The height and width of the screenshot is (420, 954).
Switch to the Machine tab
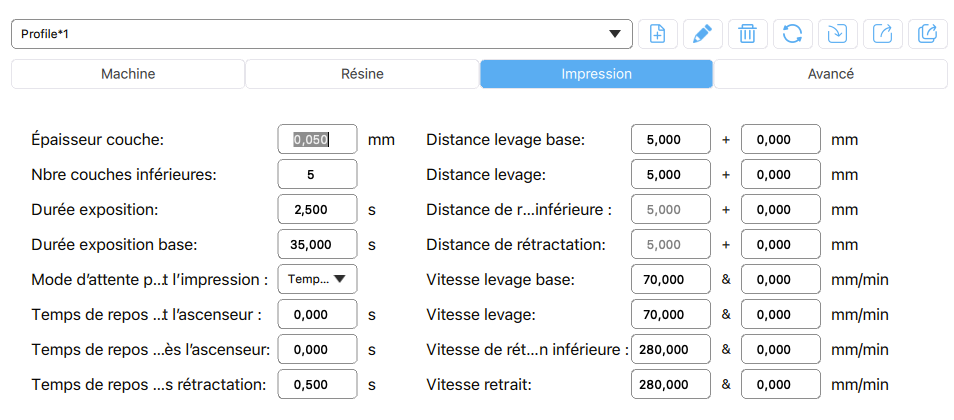tap(128, 74)
